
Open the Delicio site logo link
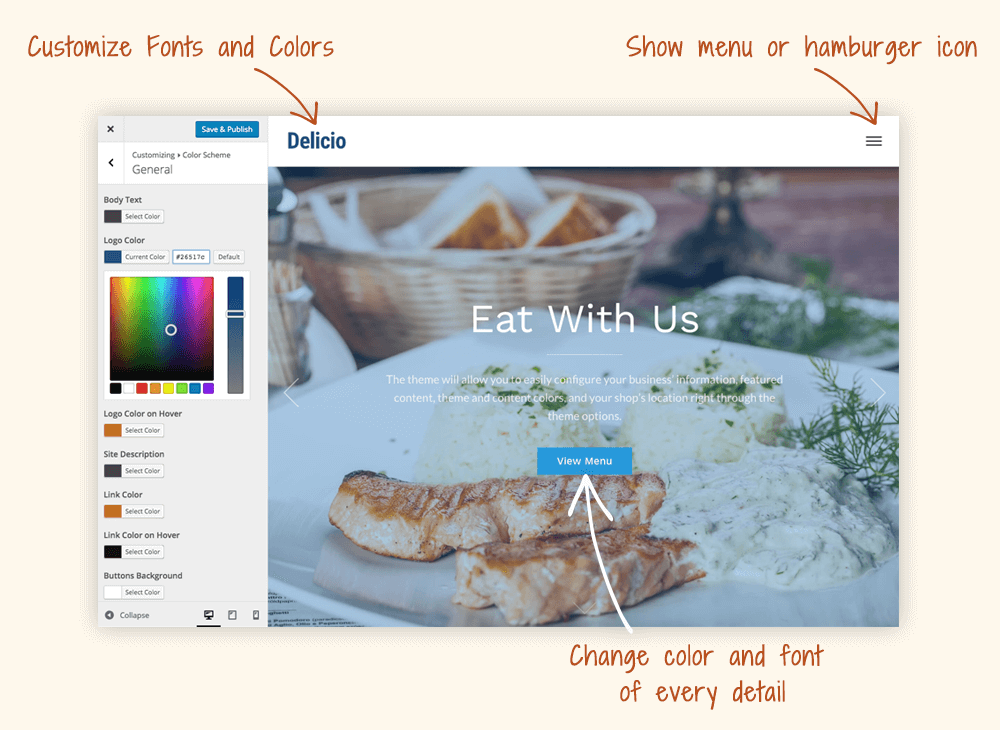316,141
